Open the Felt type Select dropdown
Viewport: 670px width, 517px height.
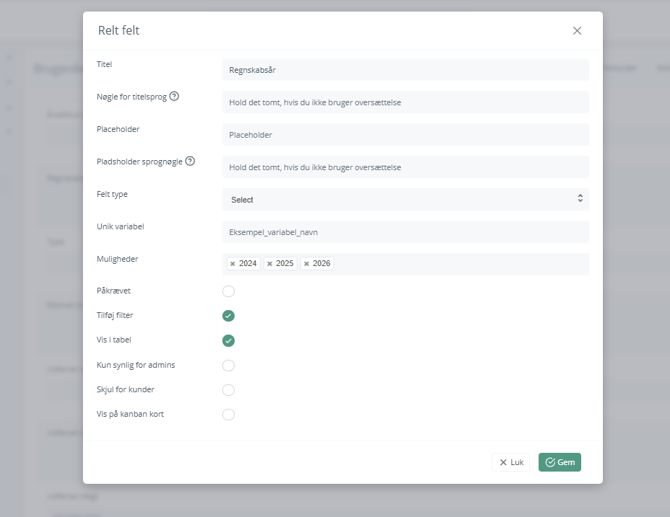[x=400, y=199]
